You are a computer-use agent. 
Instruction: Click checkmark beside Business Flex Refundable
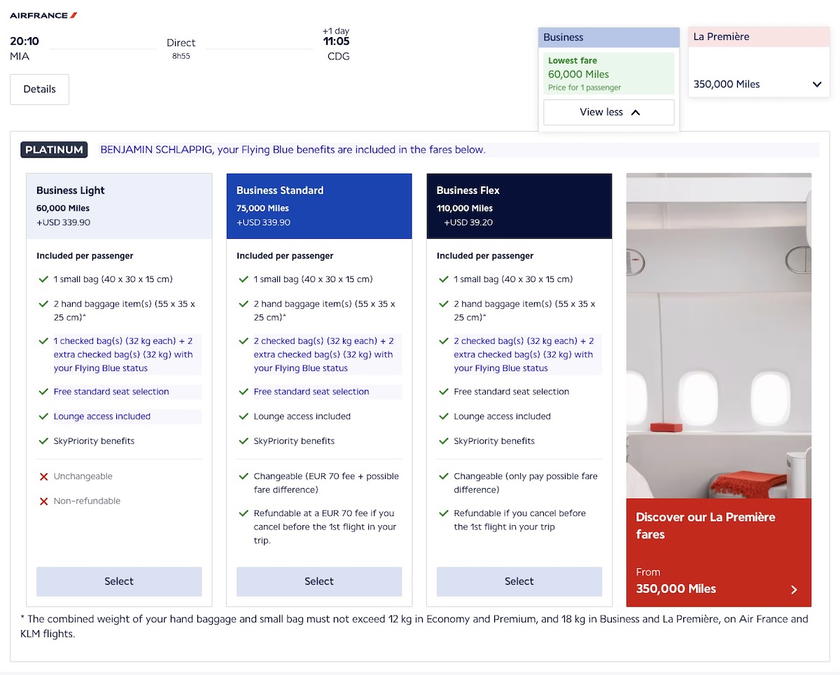click(444, 513)
